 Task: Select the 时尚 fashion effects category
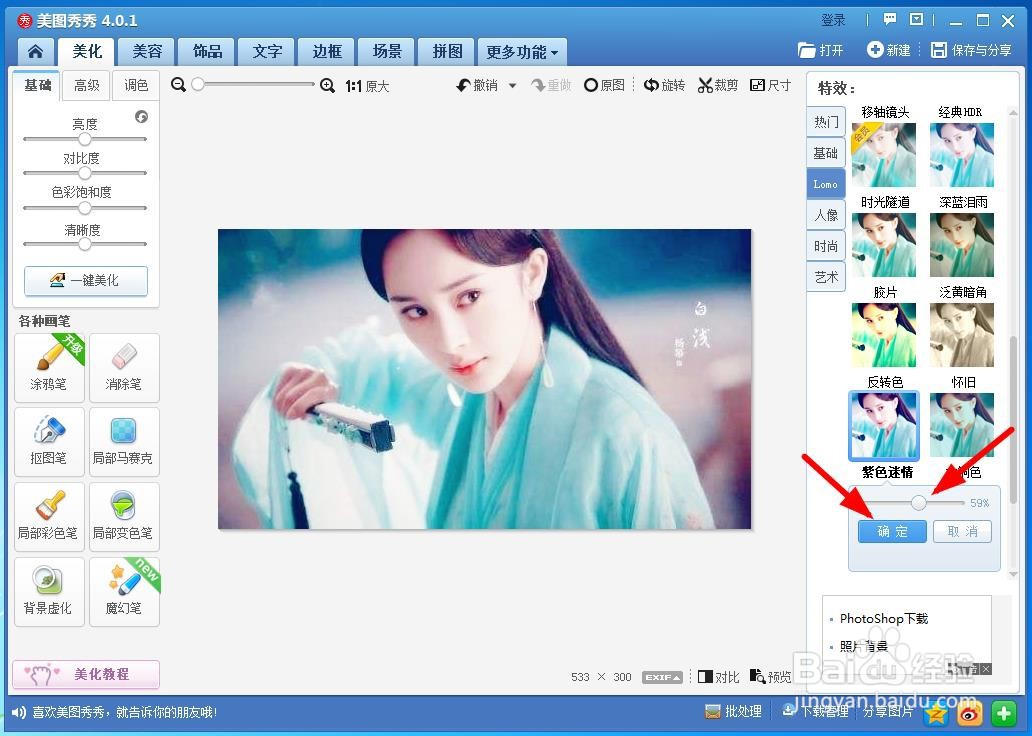826,246
